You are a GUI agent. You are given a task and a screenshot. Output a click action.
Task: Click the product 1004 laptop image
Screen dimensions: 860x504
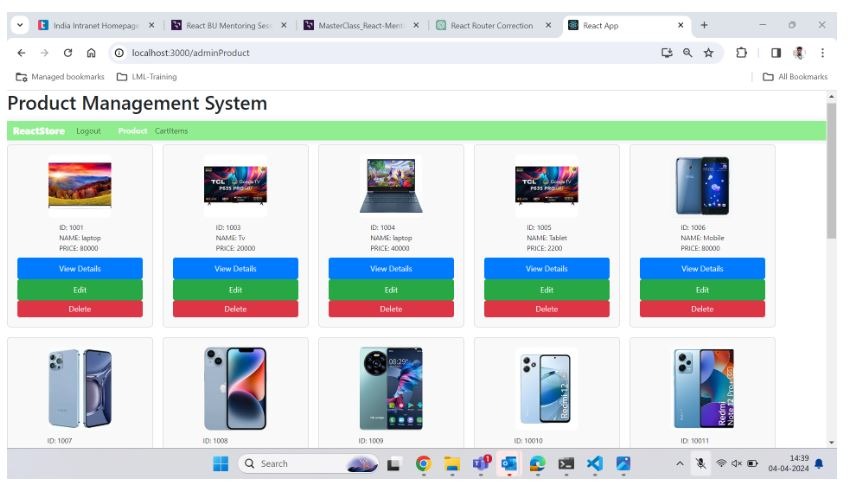(x=392, y=186)
